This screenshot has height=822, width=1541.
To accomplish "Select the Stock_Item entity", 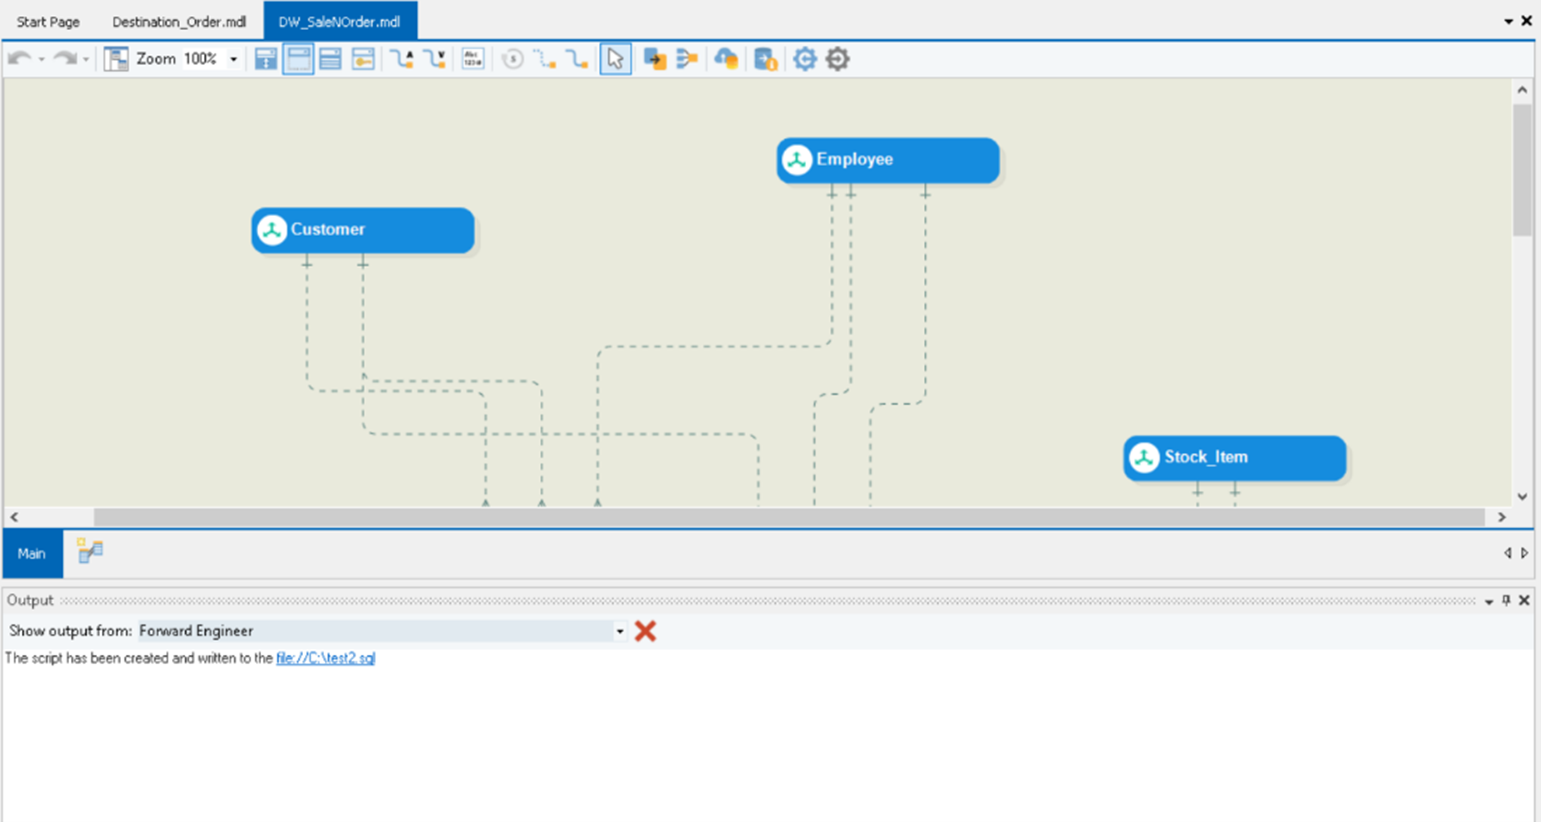I will tap(1234, 458).
